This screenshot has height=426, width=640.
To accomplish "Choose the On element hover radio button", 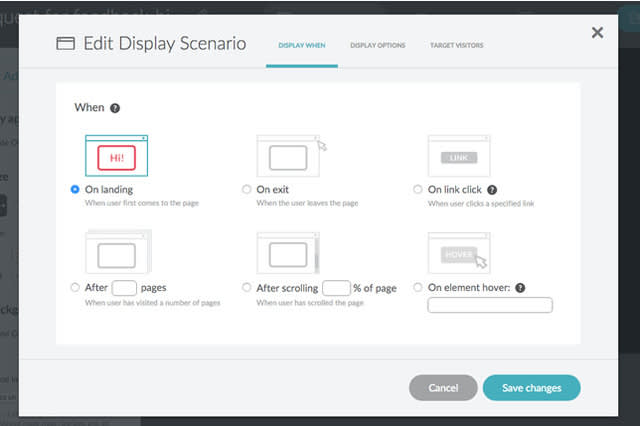I will 418,287.
